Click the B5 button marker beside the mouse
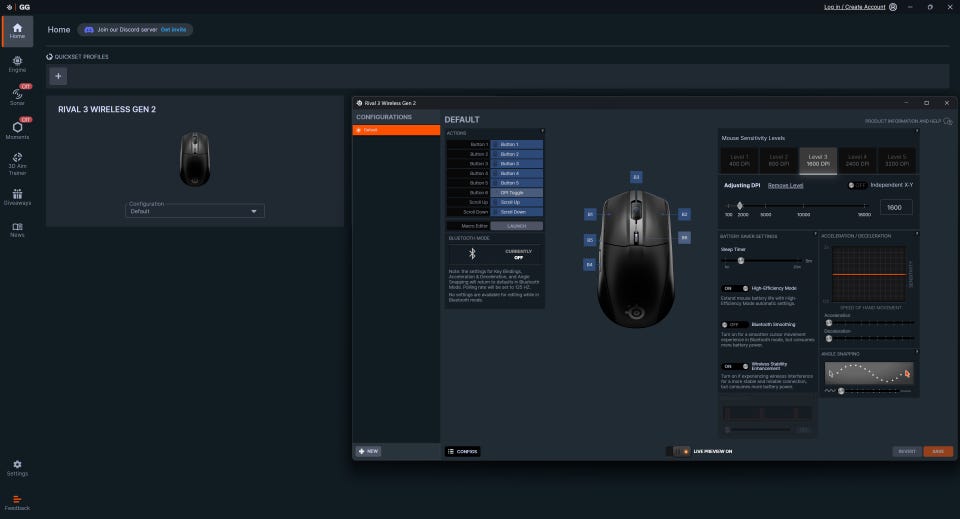Viewport: 960px width, 519px height. point(590,240)
